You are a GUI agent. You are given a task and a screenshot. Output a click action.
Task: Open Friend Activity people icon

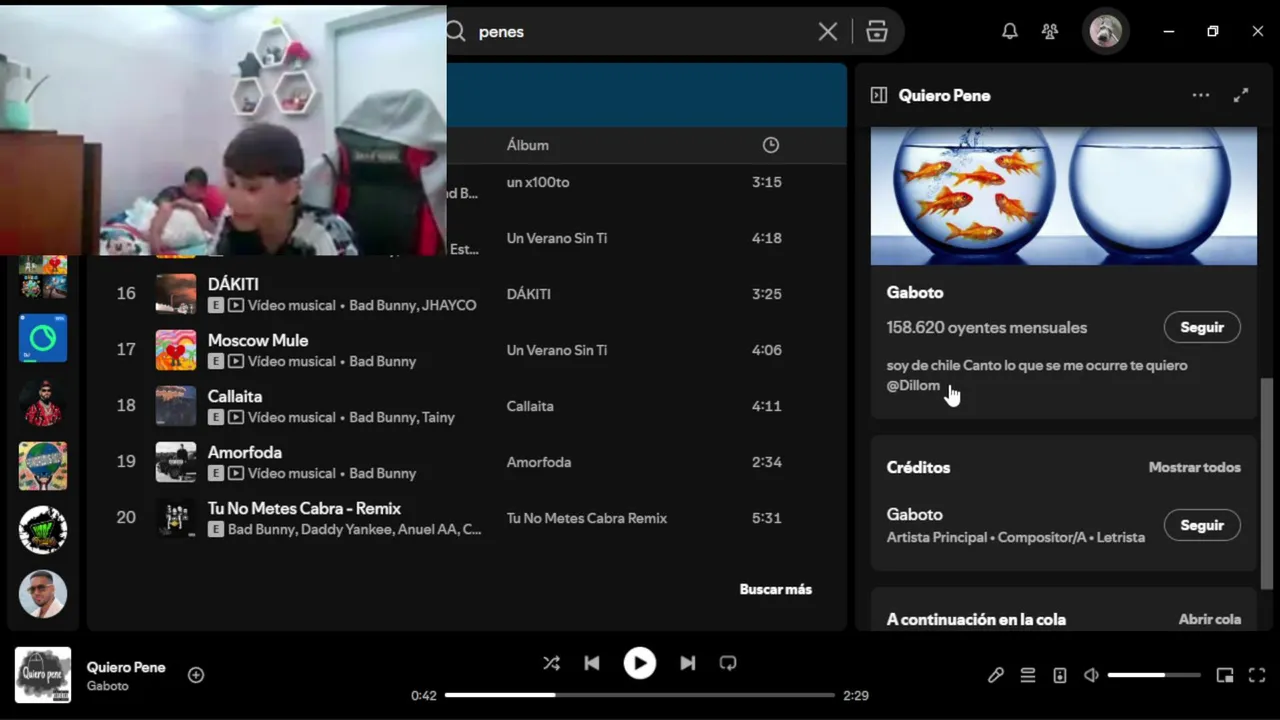point(1050,32)
